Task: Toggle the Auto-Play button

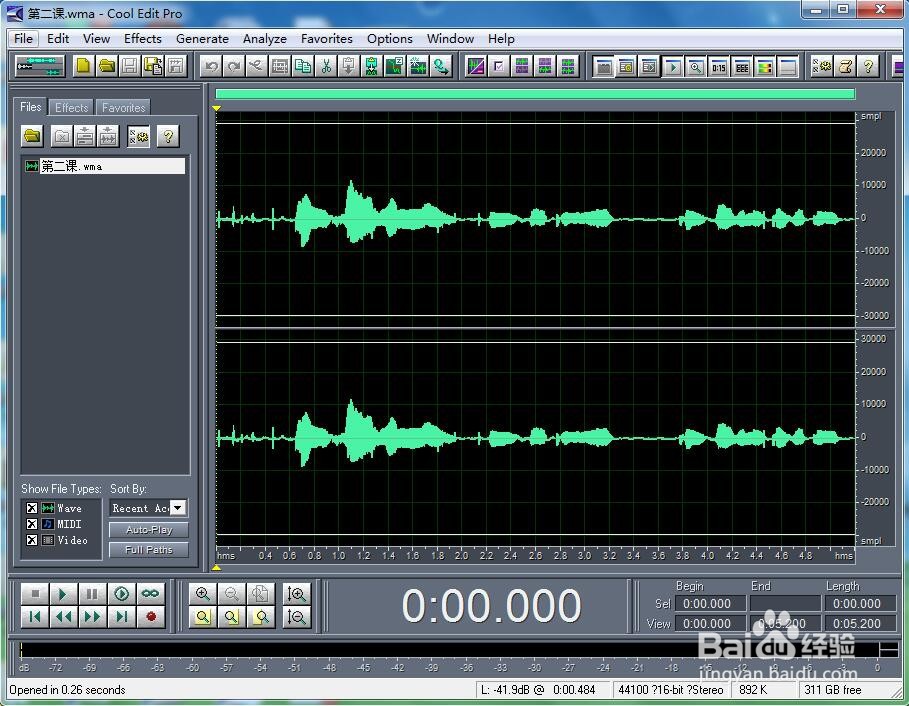Action: coord(149,530)
